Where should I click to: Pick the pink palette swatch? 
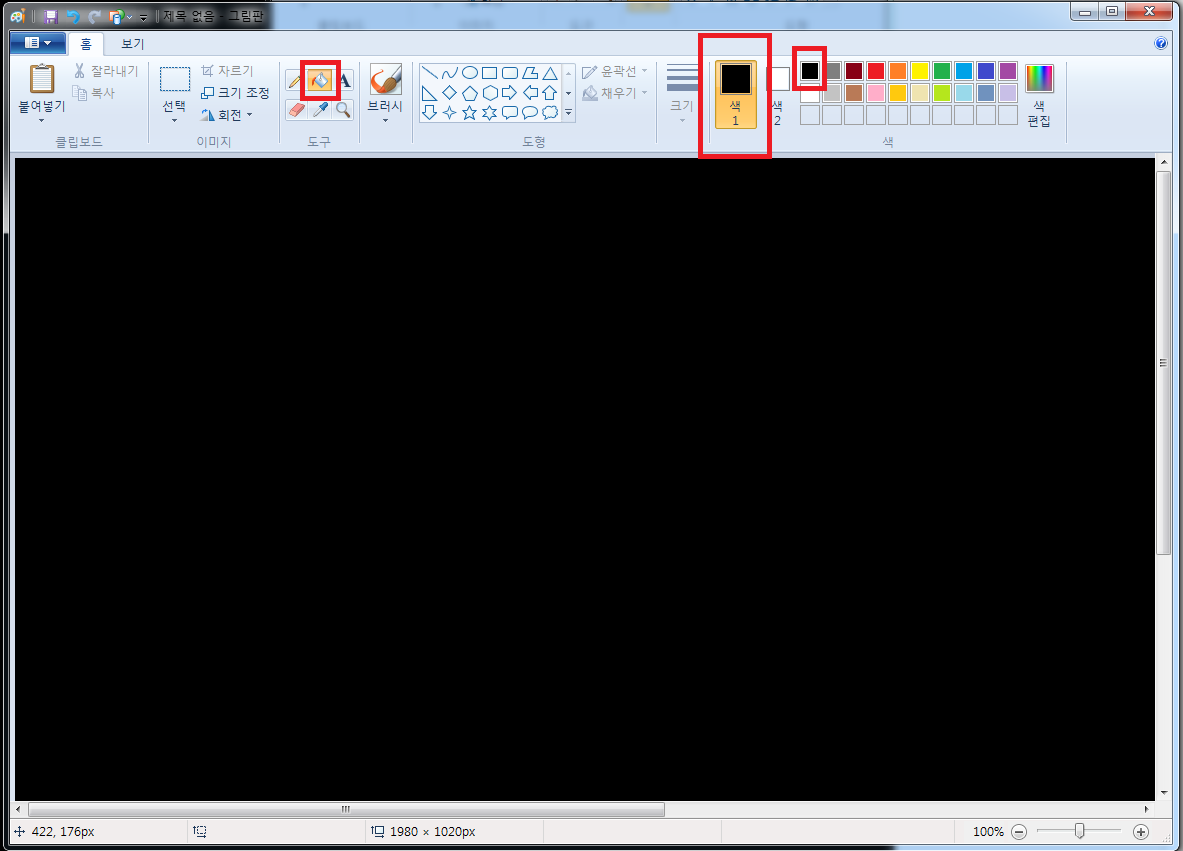876,93
